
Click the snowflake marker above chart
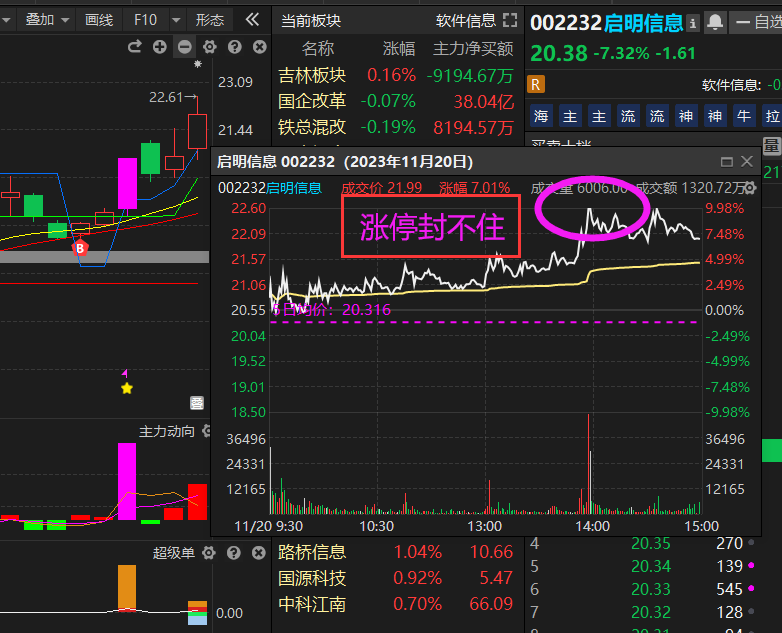coord(198,64)
